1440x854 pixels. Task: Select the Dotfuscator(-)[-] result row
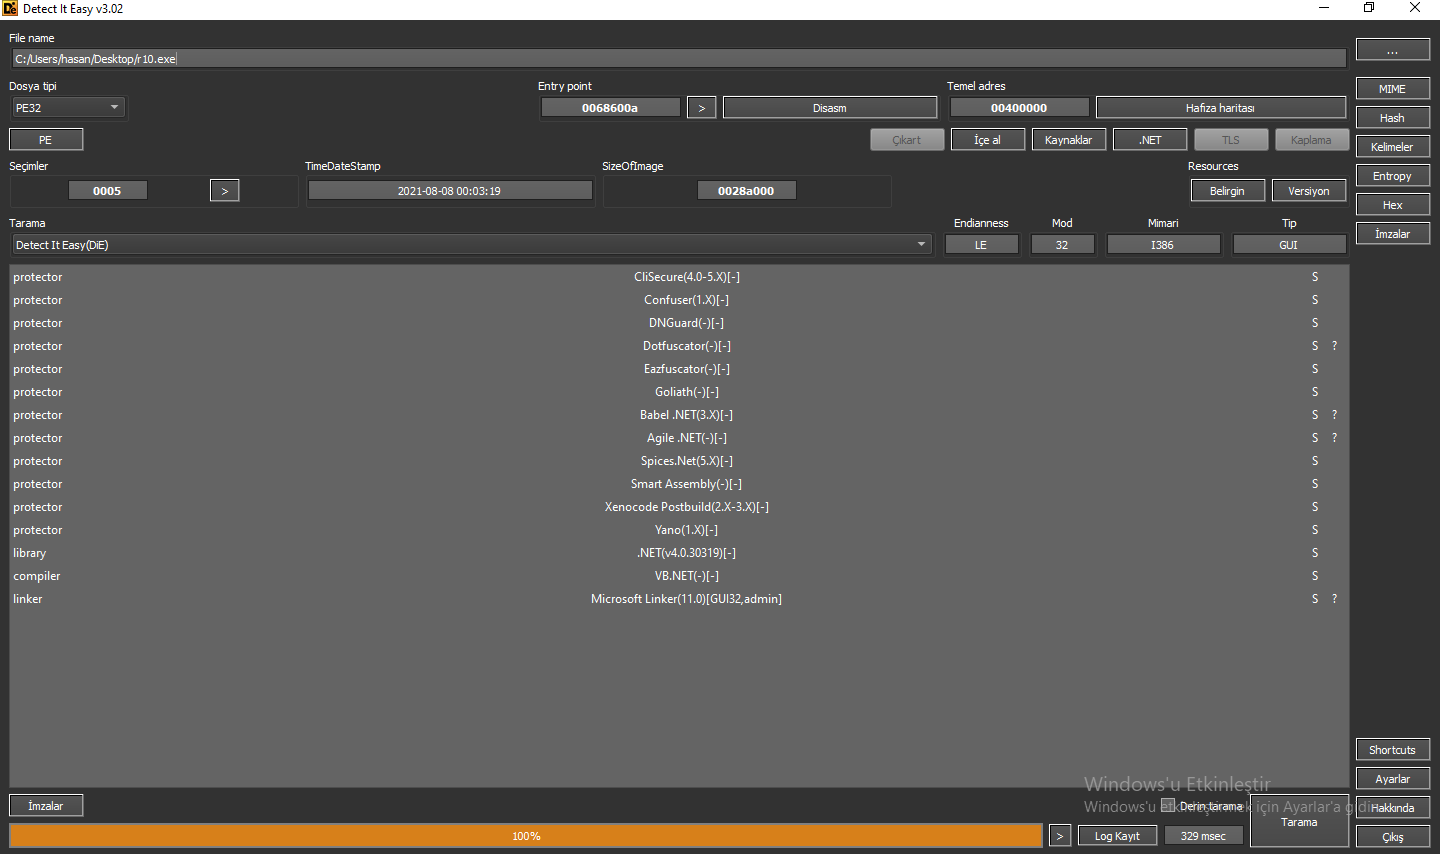pyautogui.click(x=679, y=346)
